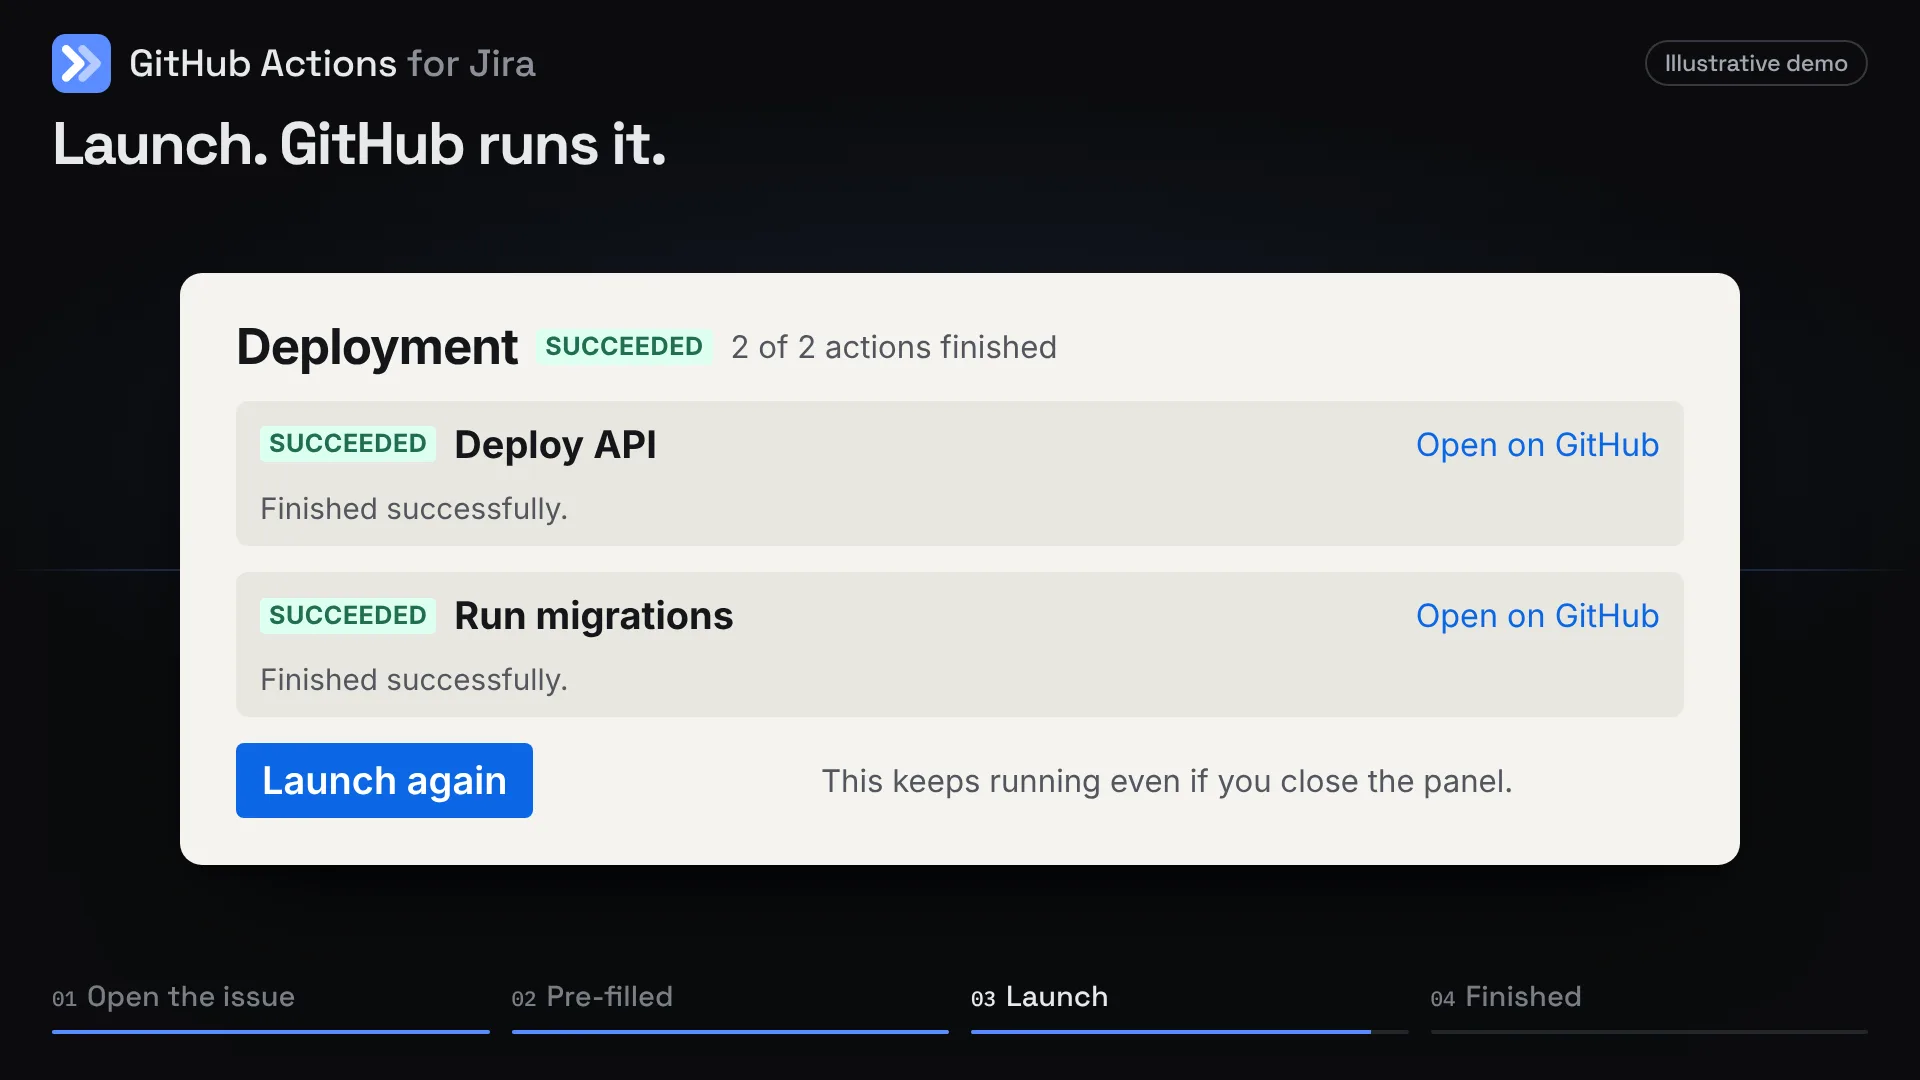Click the Finished step progress bar
This screenshot has width=1920, height=1080.
coord(1649,1031)
